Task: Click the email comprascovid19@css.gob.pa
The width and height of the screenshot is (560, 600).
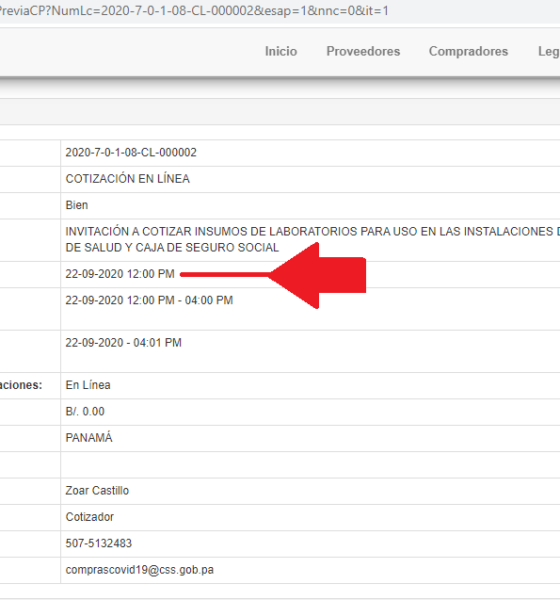Action: (x=140, y=570)
